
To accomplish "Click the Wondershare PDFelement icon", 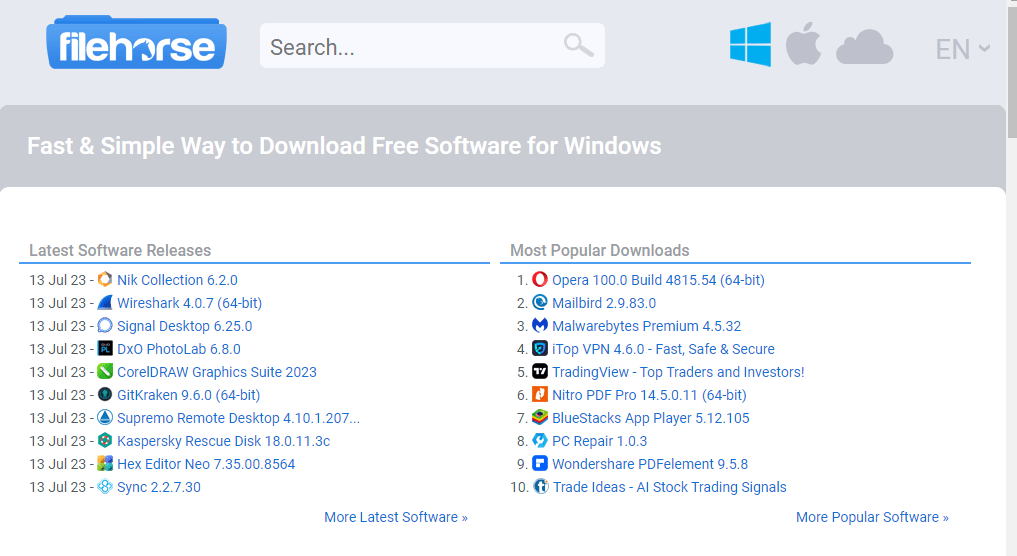I will 540,464.
